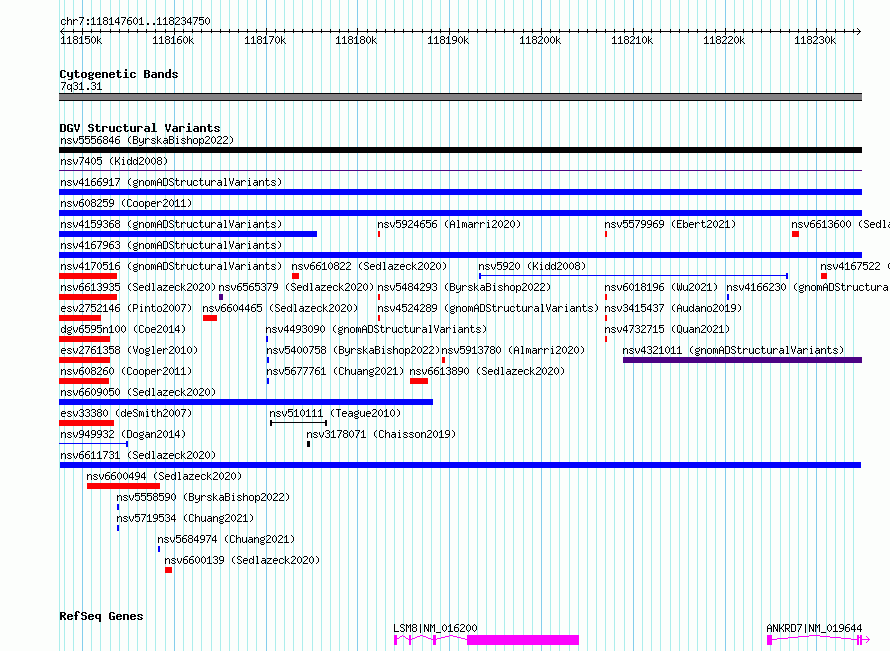Select nsv5484293 (ByrskaBishop2022) label
Image resolution: width=890 pixels, height=651 pixels.
click(464, 287)
